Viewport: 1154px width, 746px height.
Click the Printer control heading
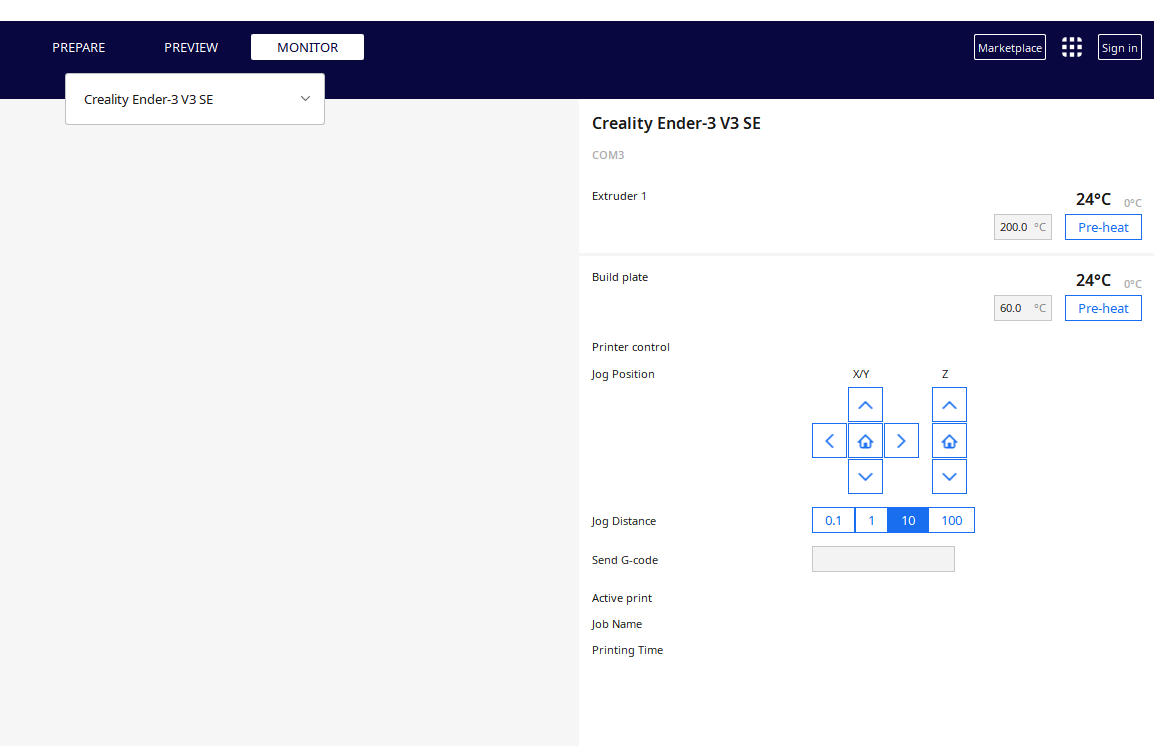coord(631,347)
